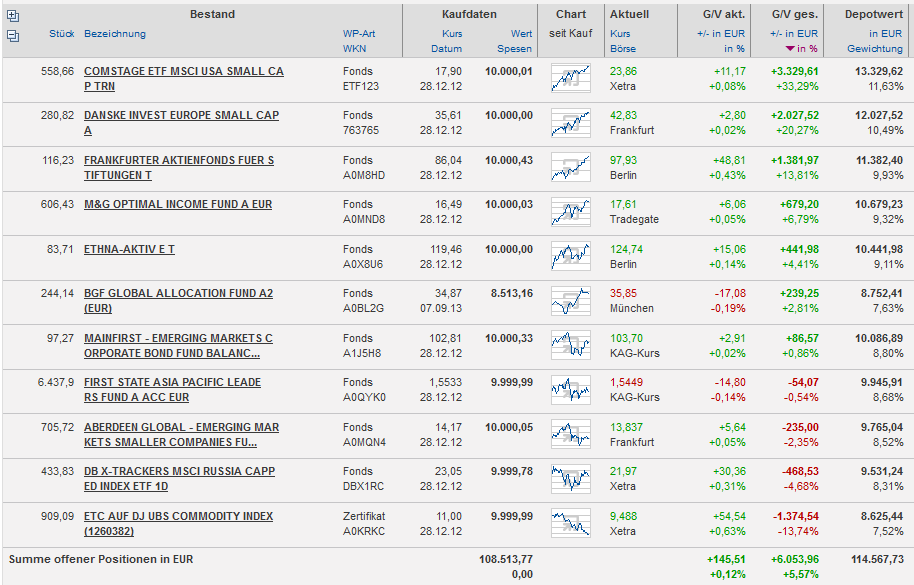914x585 pixels.
Task: Open chart thumbnail for FRANKFURTER AKTIENFONDS
Action: [571, 167]
